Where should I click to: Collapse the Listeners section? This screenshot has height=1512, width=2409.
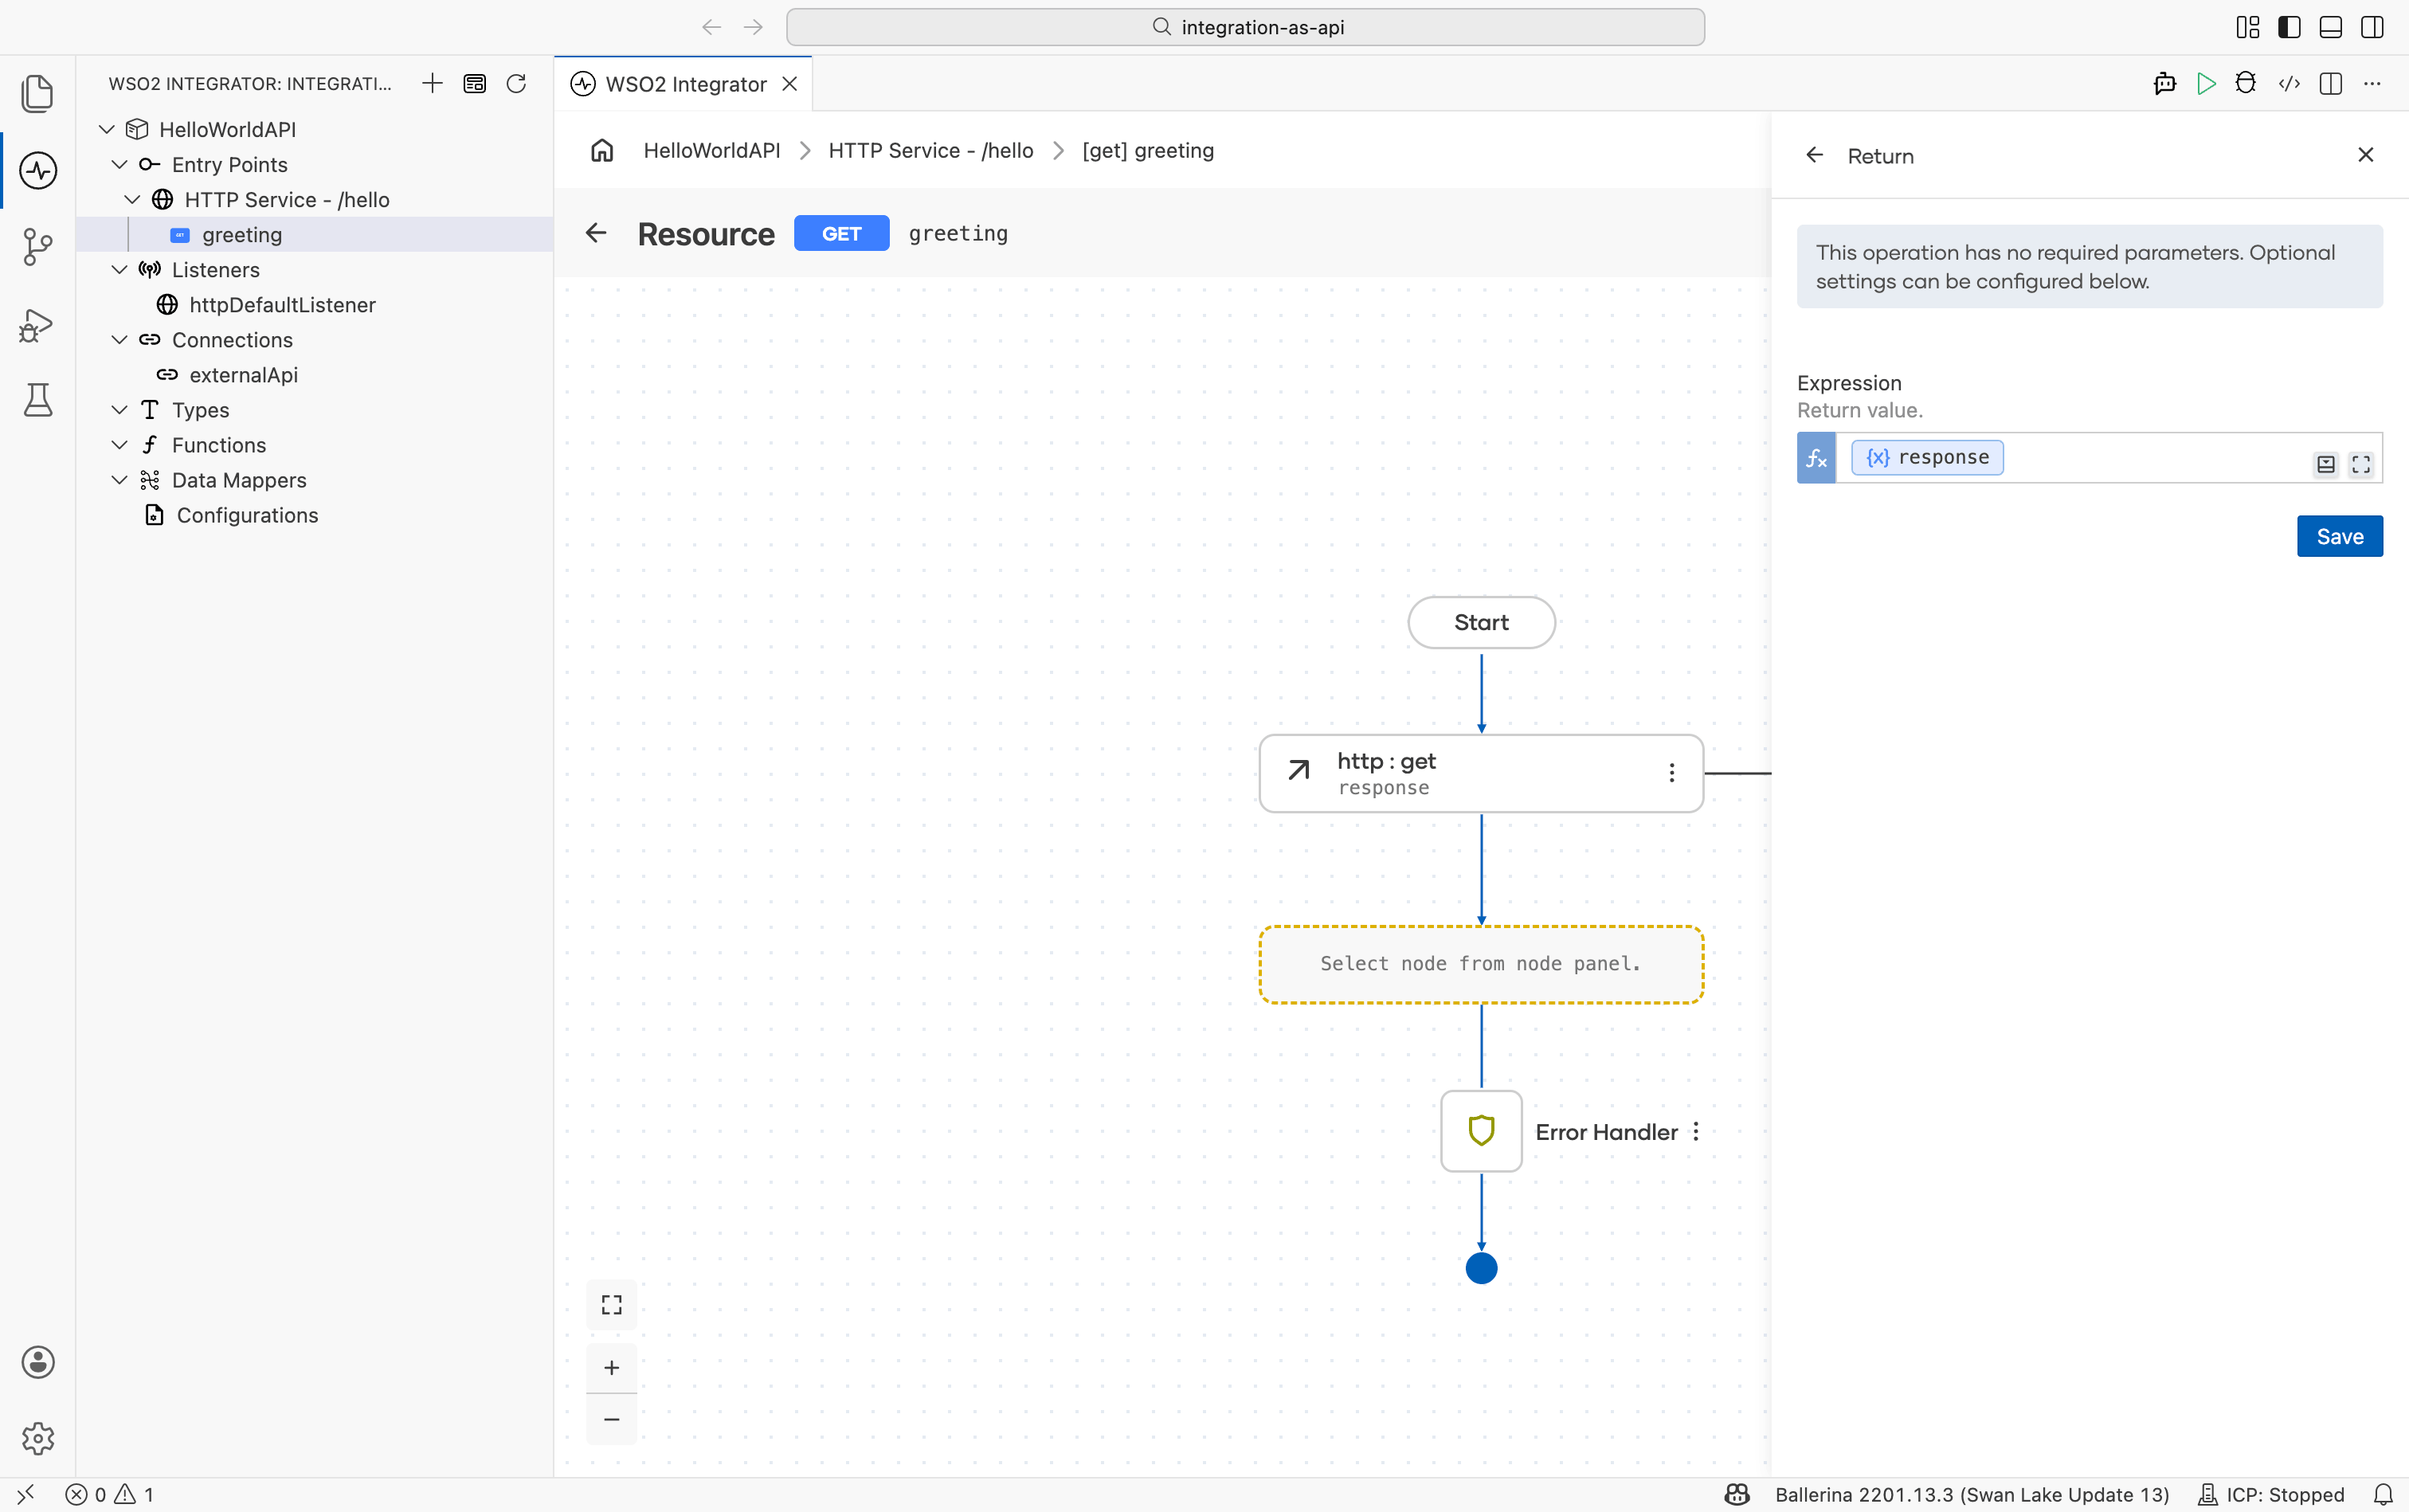click(120, 269)
